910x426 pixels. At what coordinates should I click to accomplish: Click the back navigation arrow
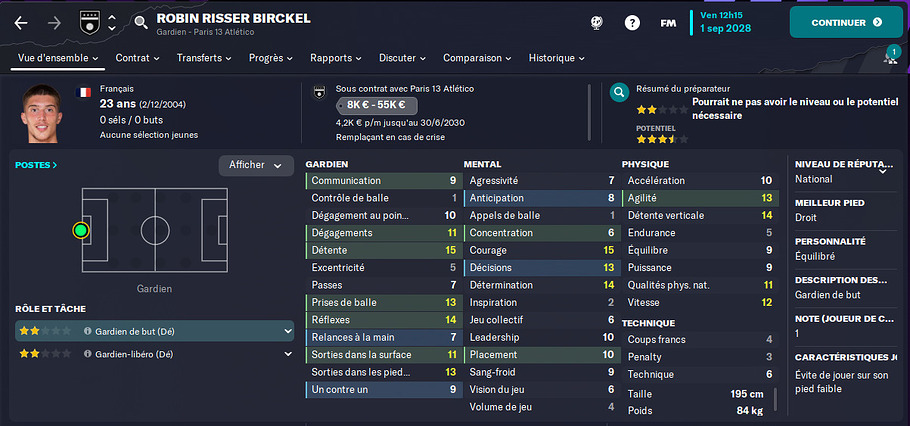[x=22, y=22]
